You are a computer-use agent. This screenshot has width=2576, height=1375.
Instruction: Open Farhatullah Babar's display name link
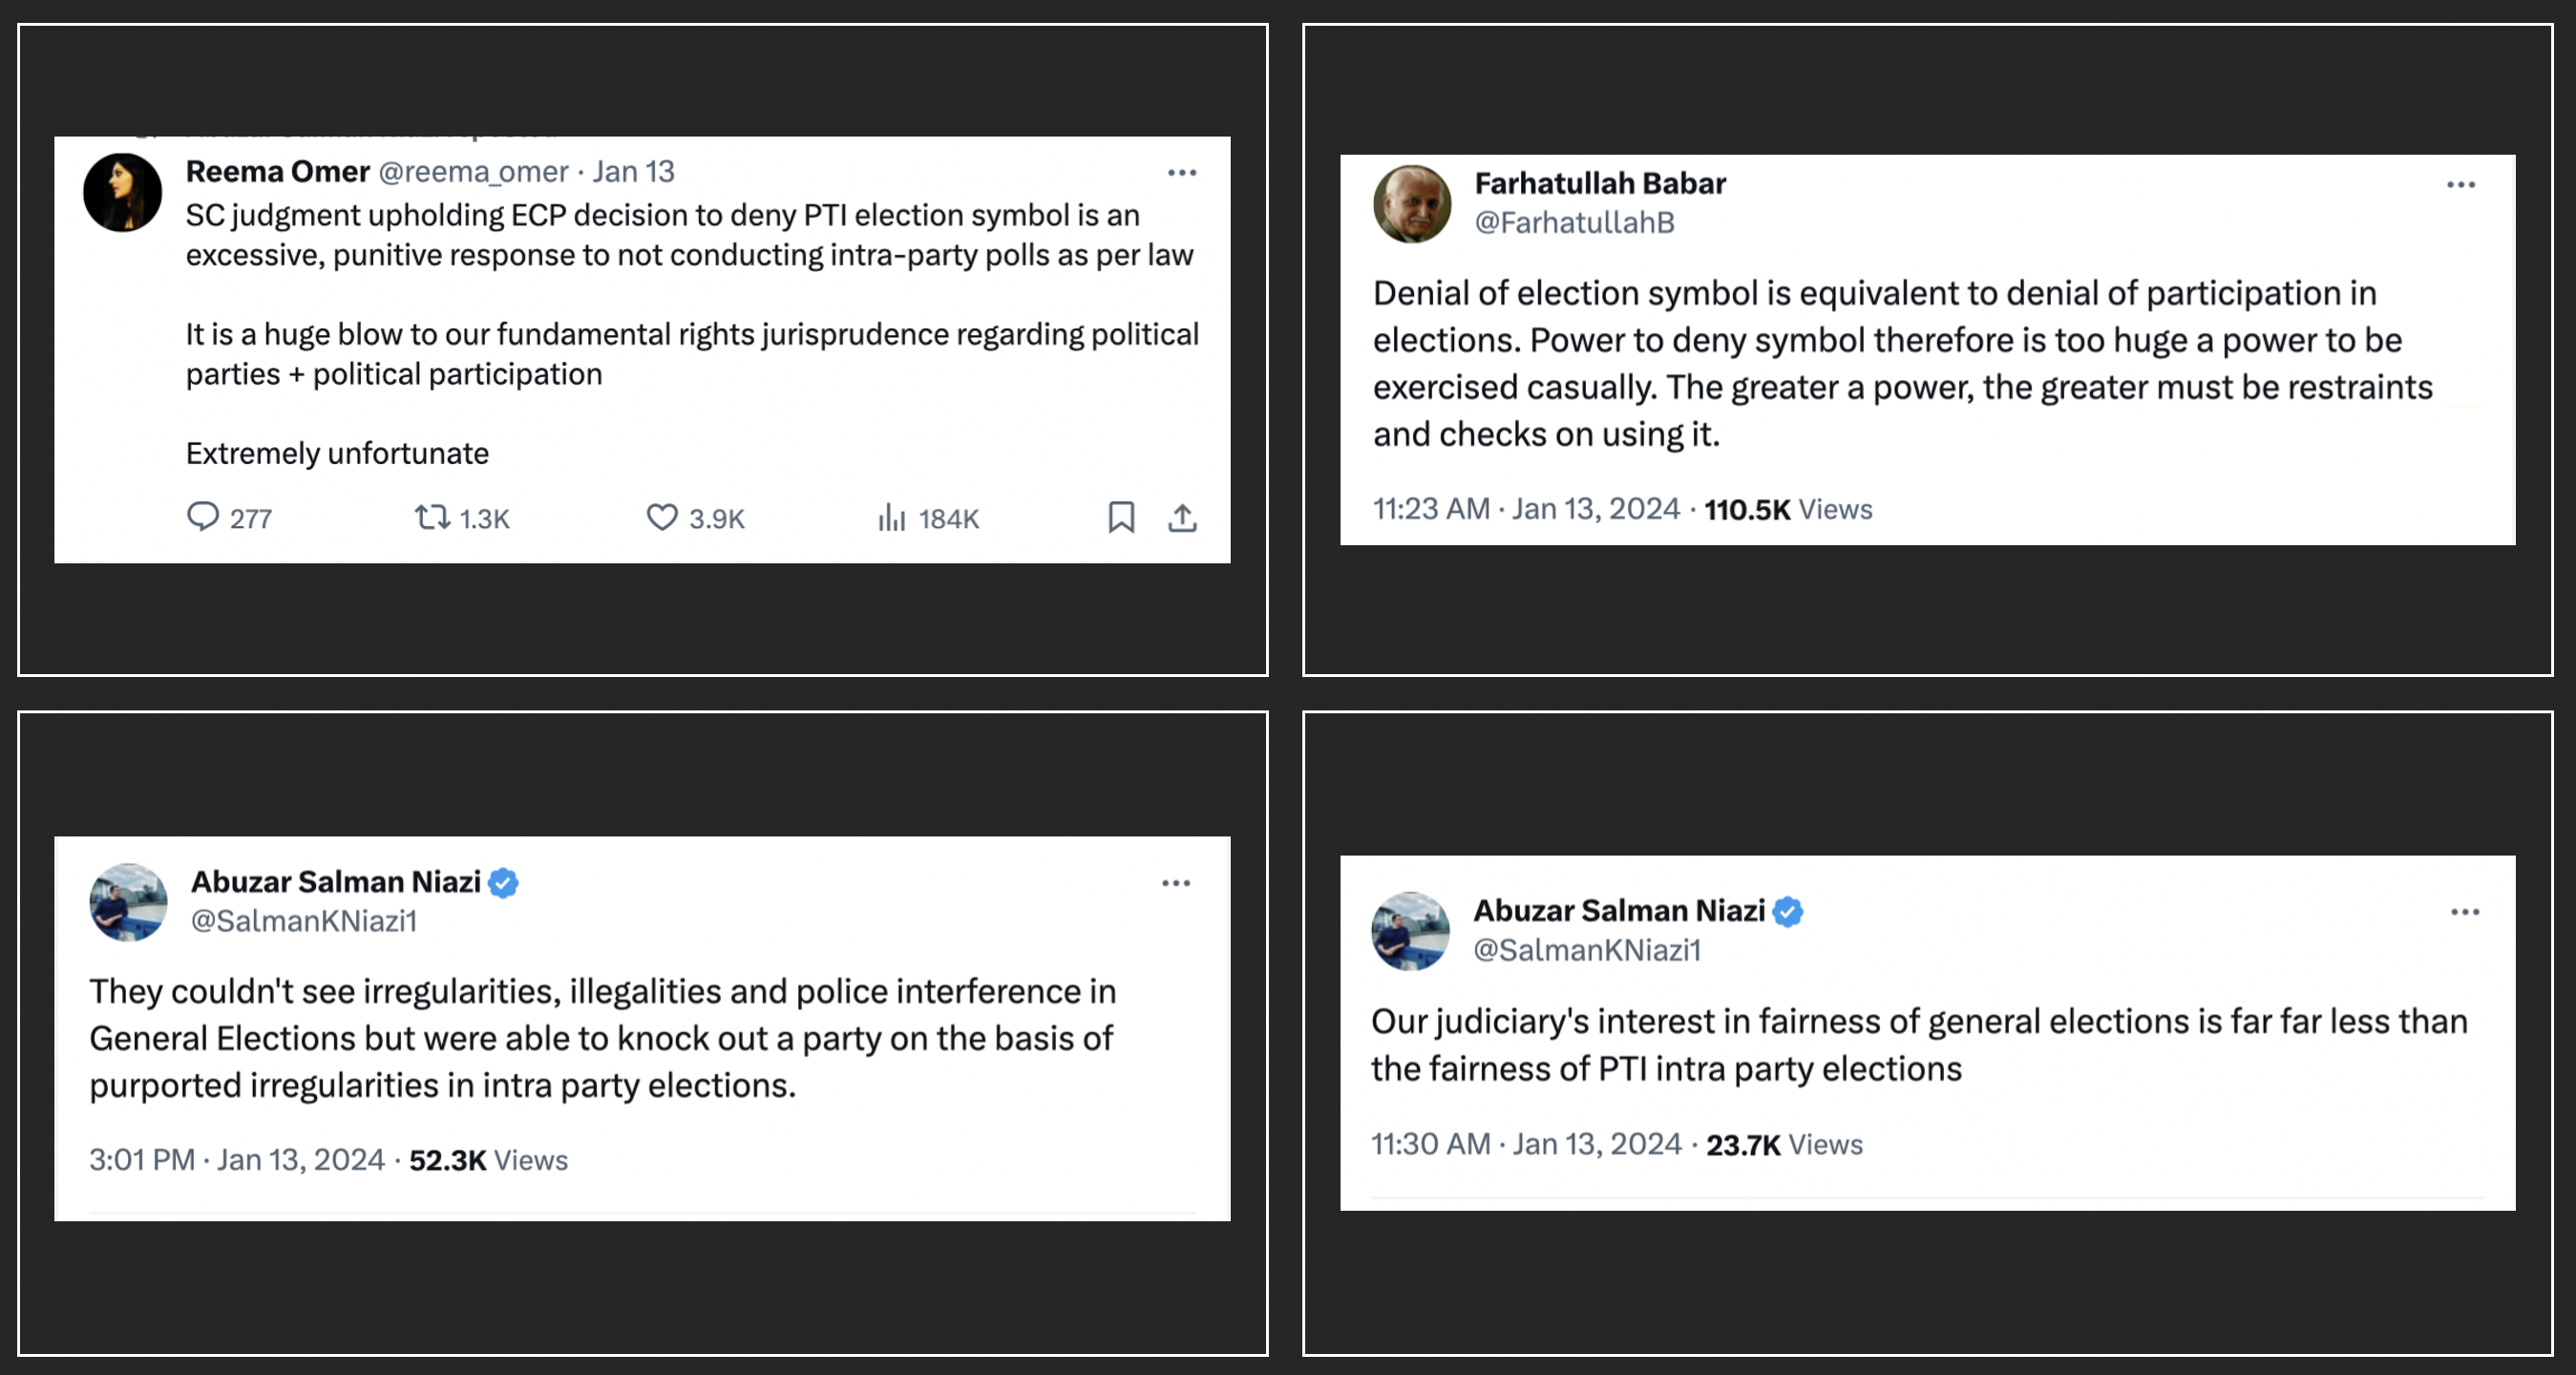tap(1600, 183)
